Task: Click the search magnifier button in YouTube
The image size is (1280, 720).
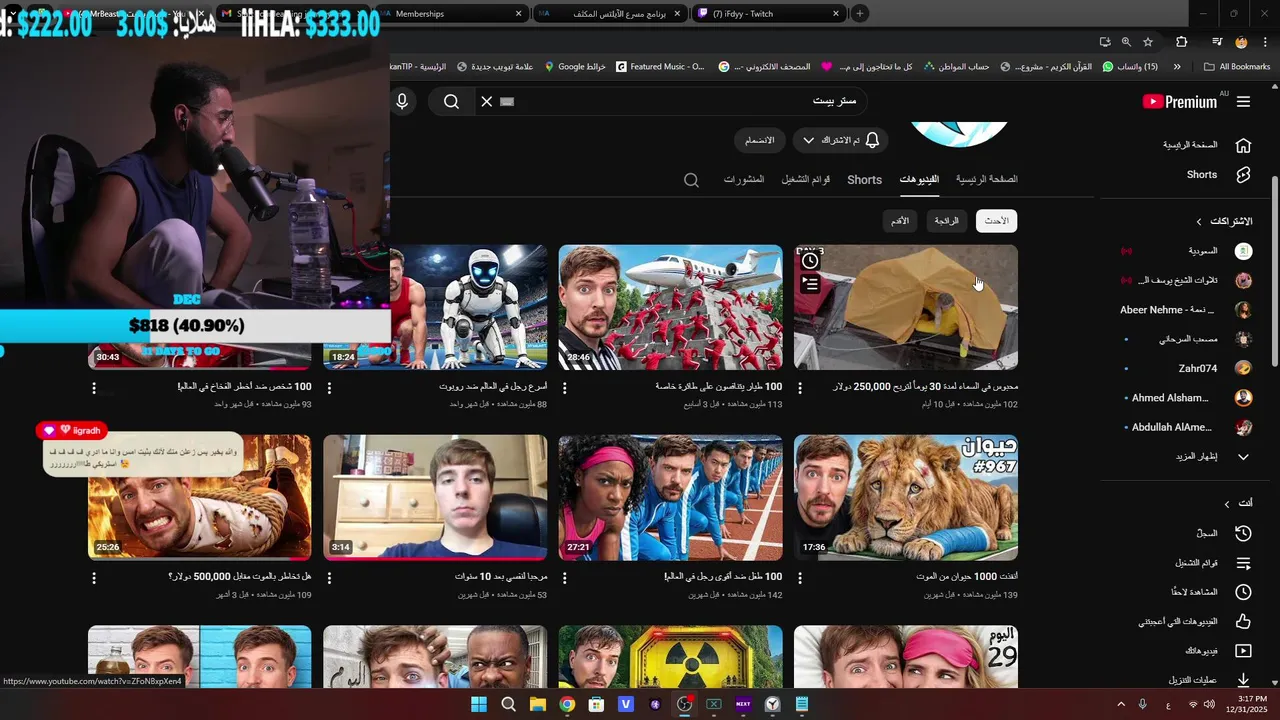Action: [x=451, y=101]
